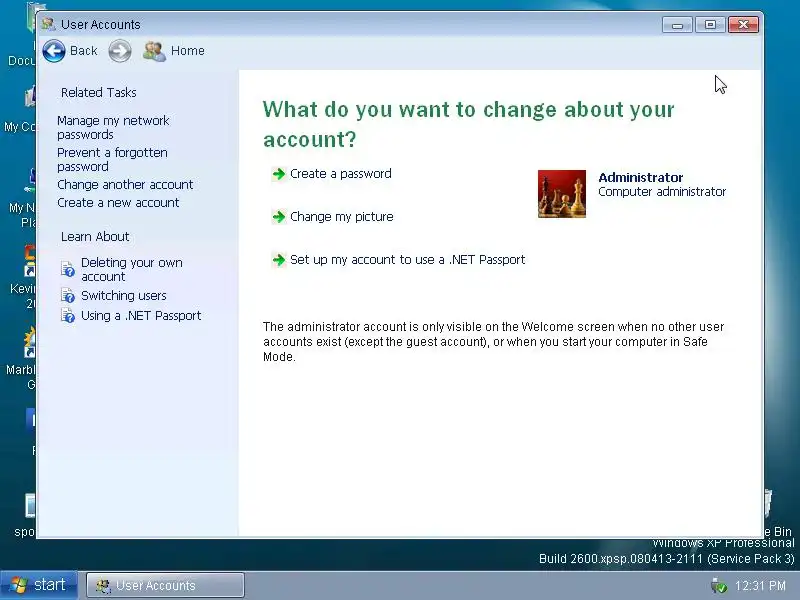Open the Switching users help topic
The width and height of the screenshot is (800, 600).
click(x=124, y=295)
